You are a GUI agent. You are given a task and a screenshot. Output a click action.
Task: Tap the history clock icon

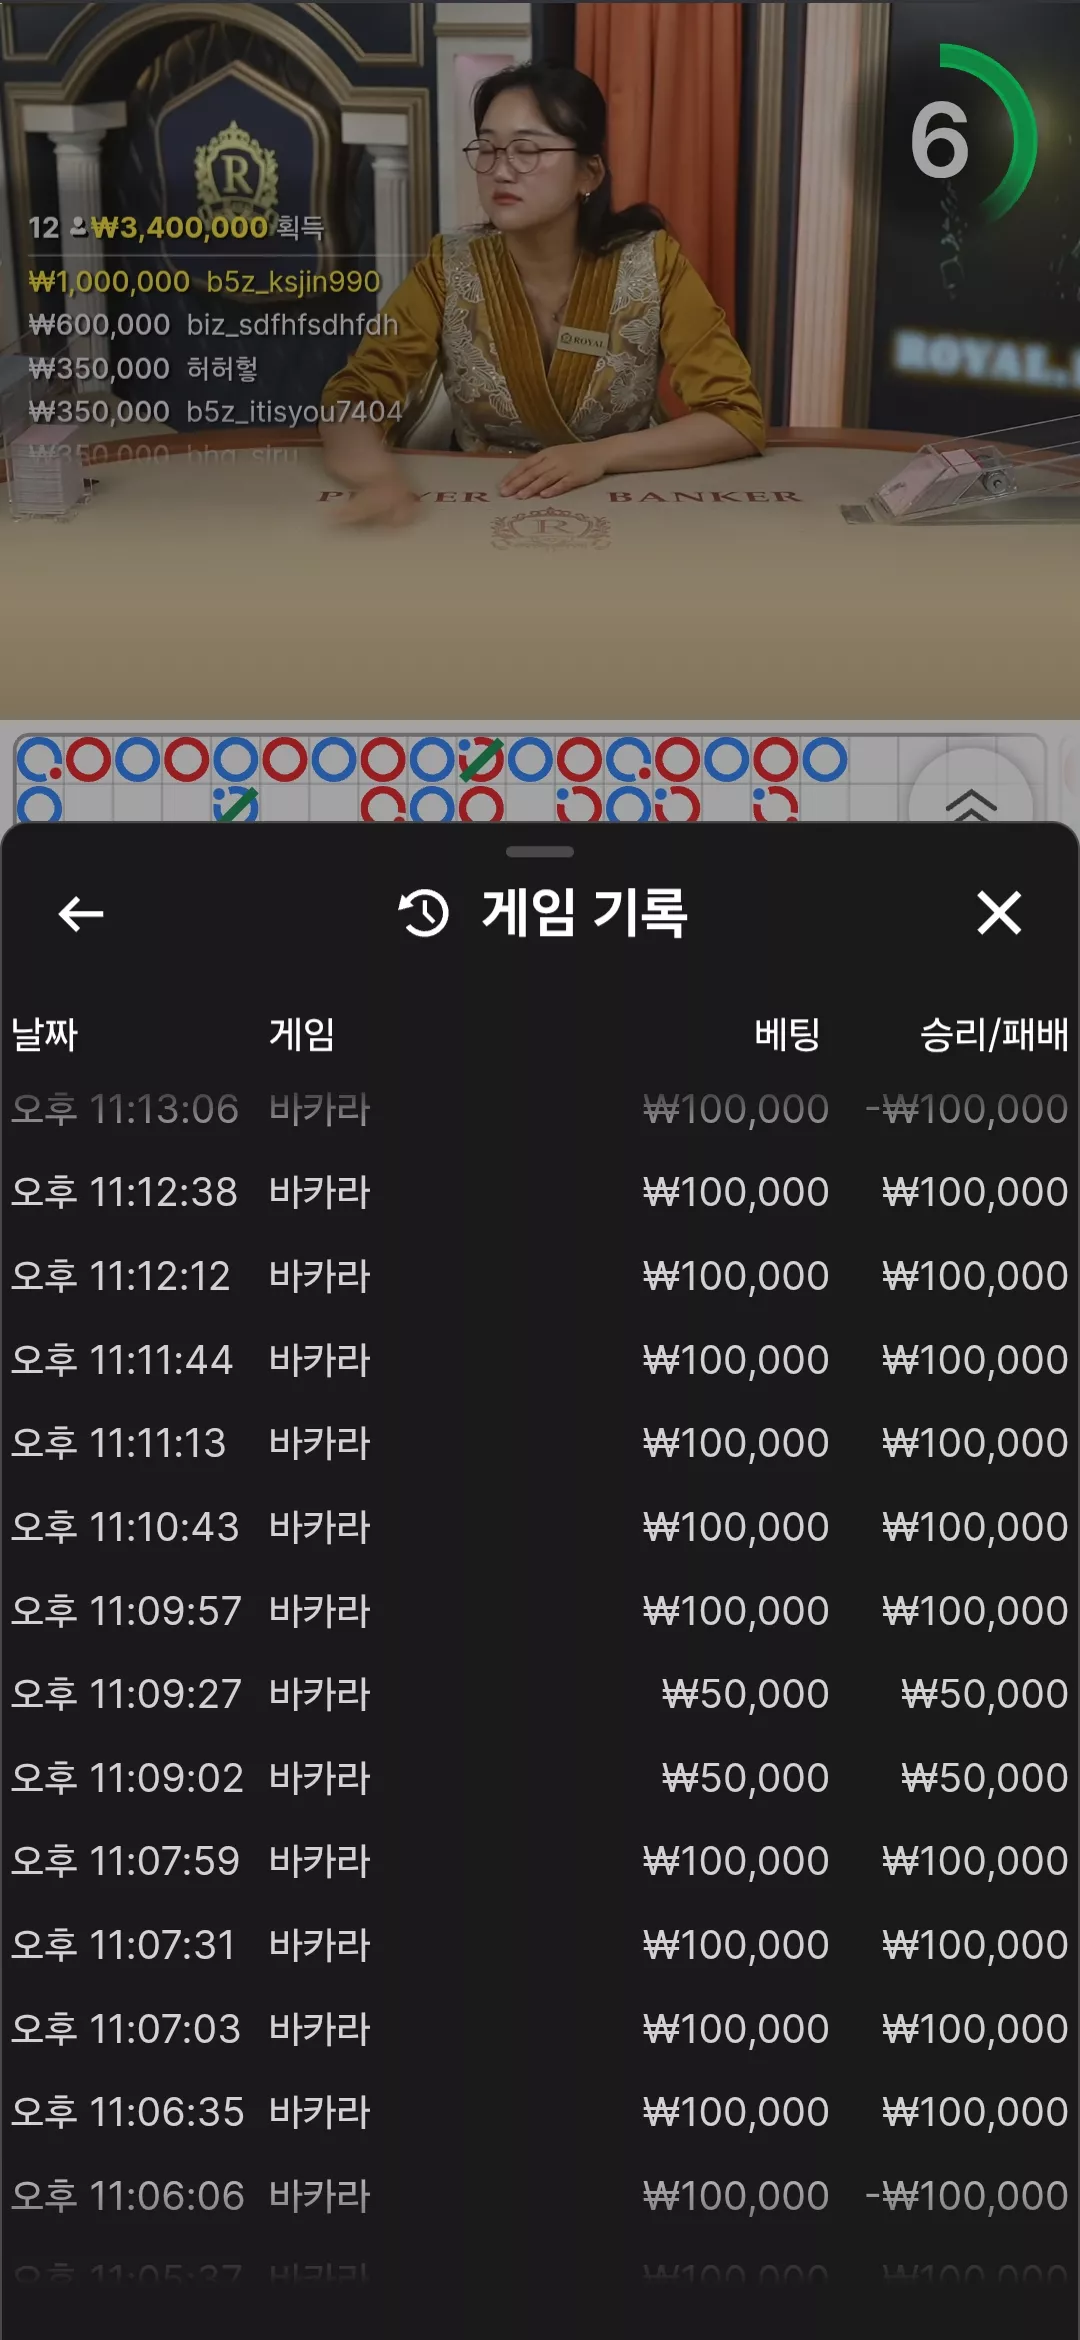pos(424,913)
